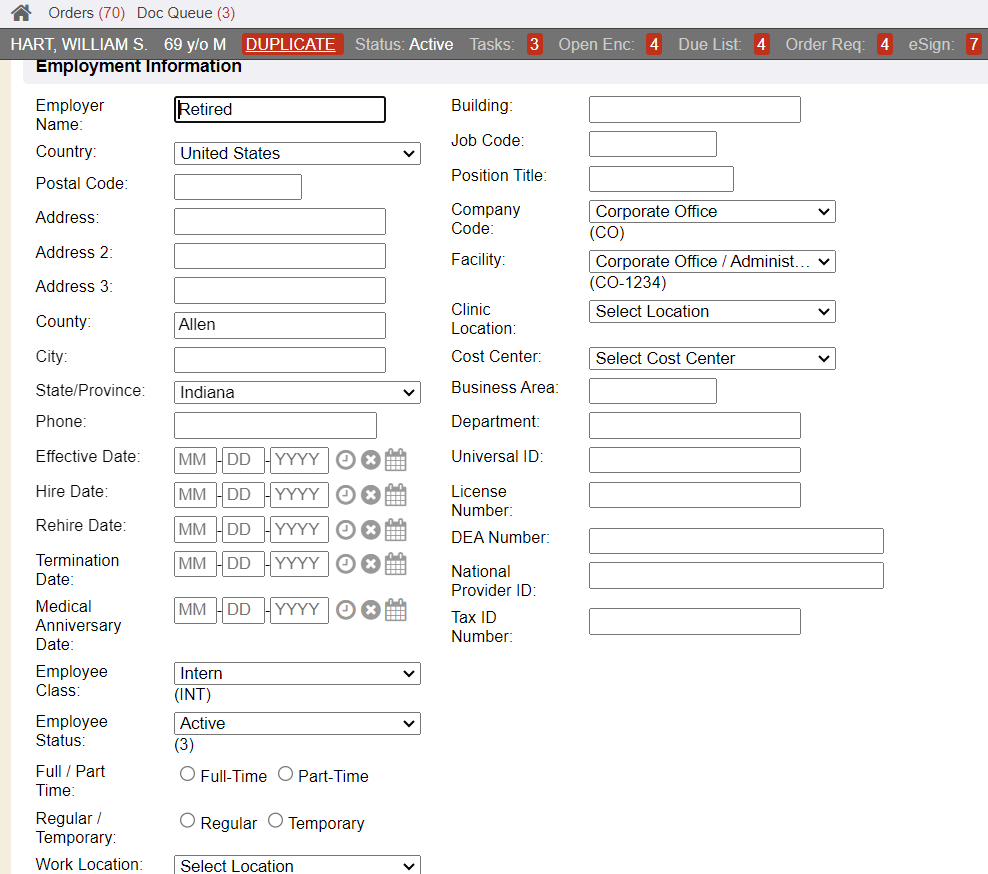988x874 pixels.
Task: Click clock icon next to Effective Date
Action: click(x=345, y=460)
